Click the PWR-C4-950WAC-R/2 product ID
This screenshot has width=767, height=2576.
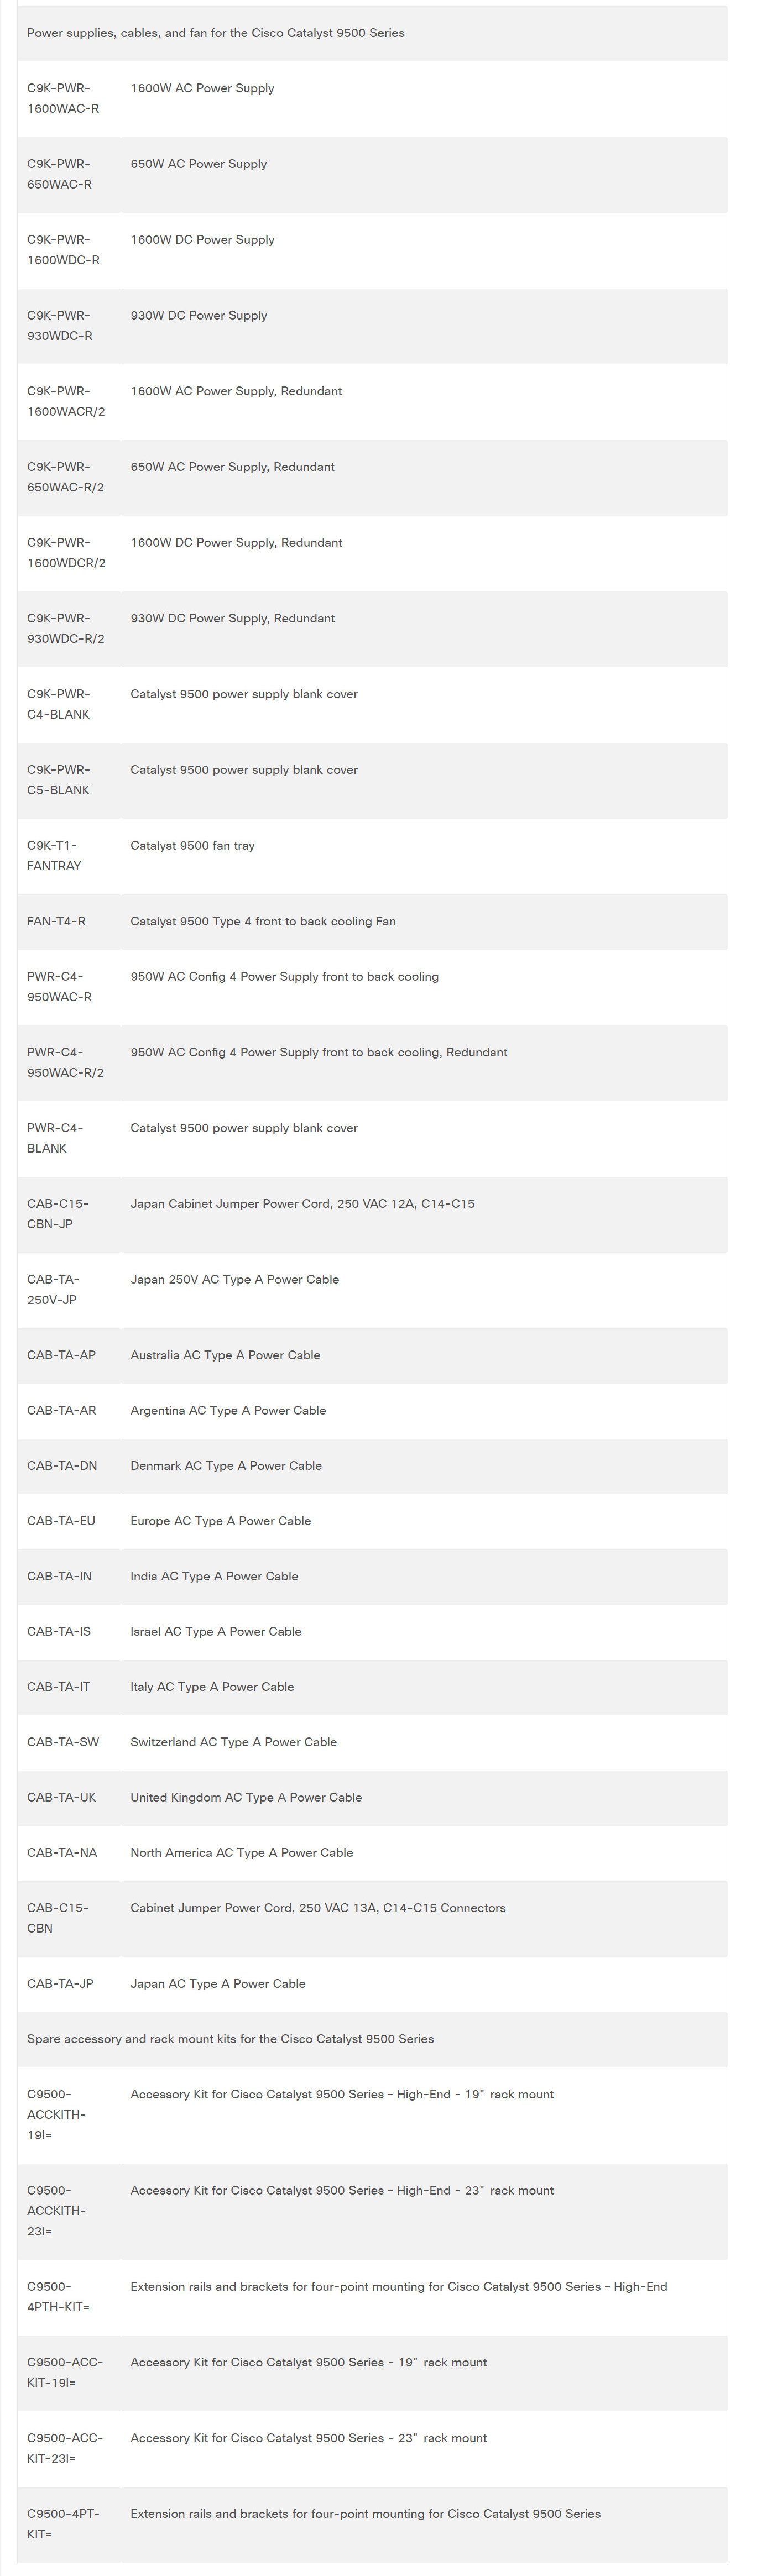coord(65,1062)
